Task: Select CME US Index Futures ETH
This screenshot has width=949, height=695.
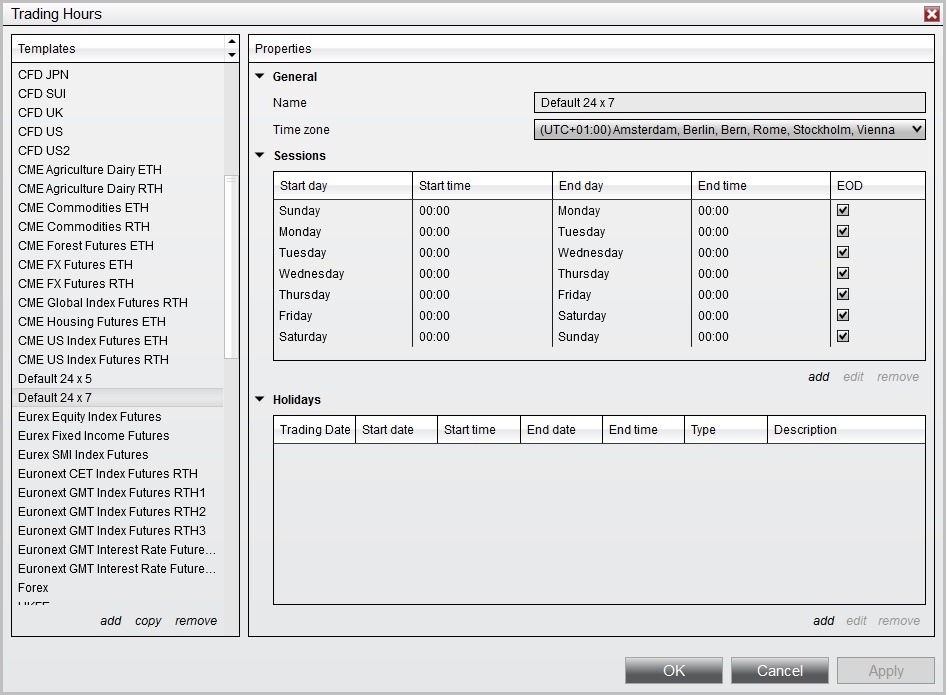Action: point(117,340)
